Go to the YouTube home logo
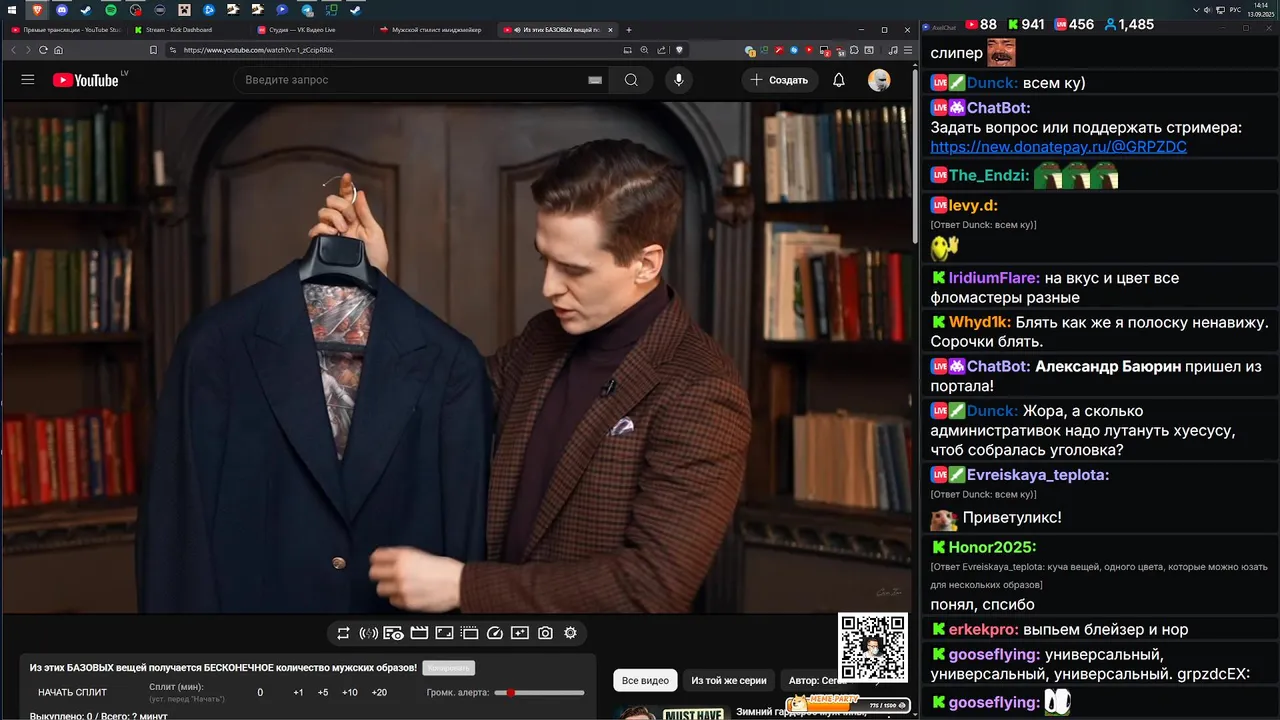This screenshot has height=720, width=1280. tap(86, 80)
